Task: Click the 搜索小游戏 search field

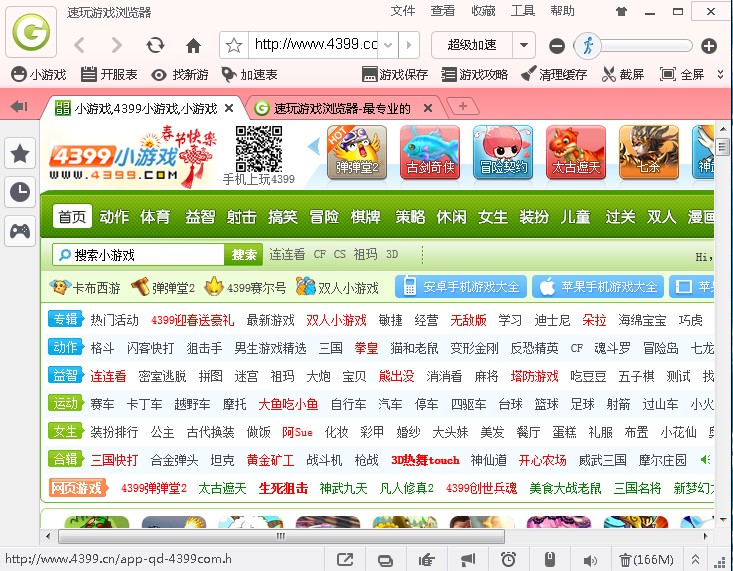Action: (x=138, y=255)
